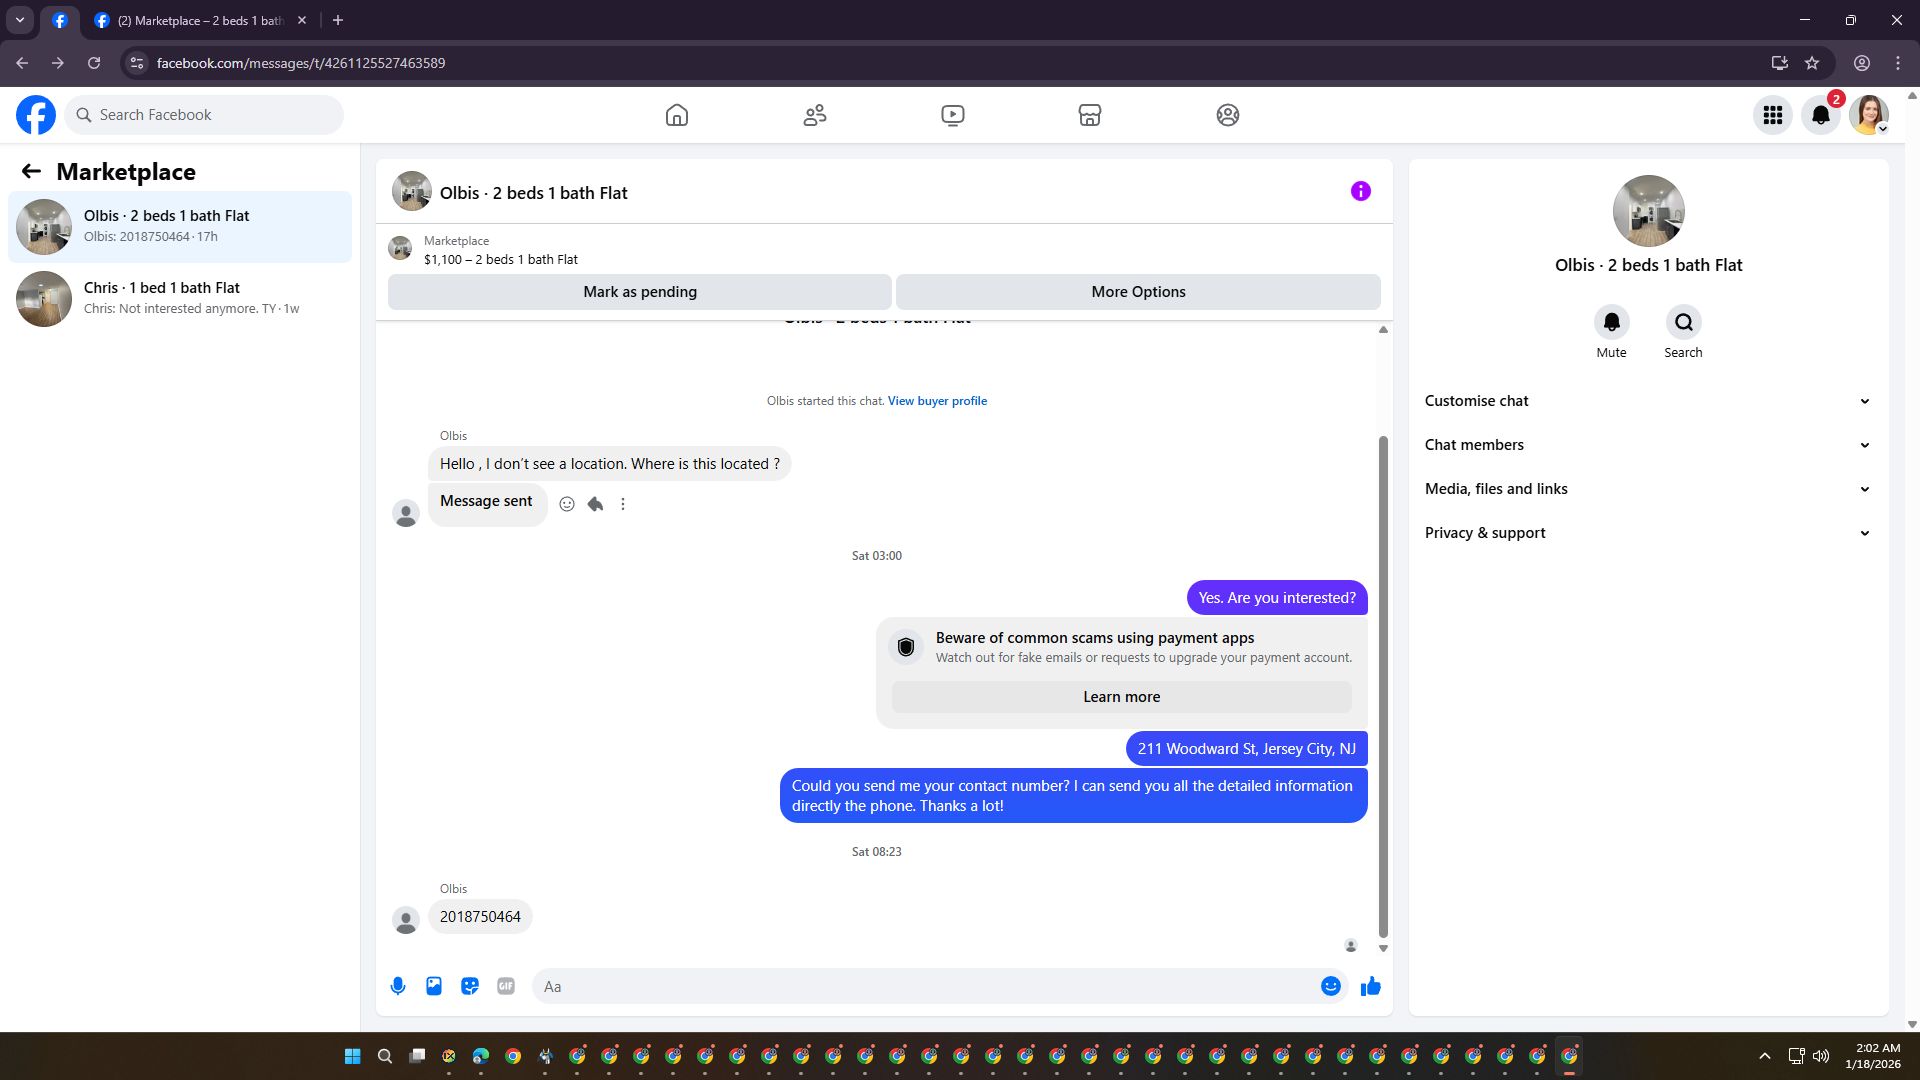Reply to the 'Message sent' message
This screenshot has width=1920, height=1080.
595,504
